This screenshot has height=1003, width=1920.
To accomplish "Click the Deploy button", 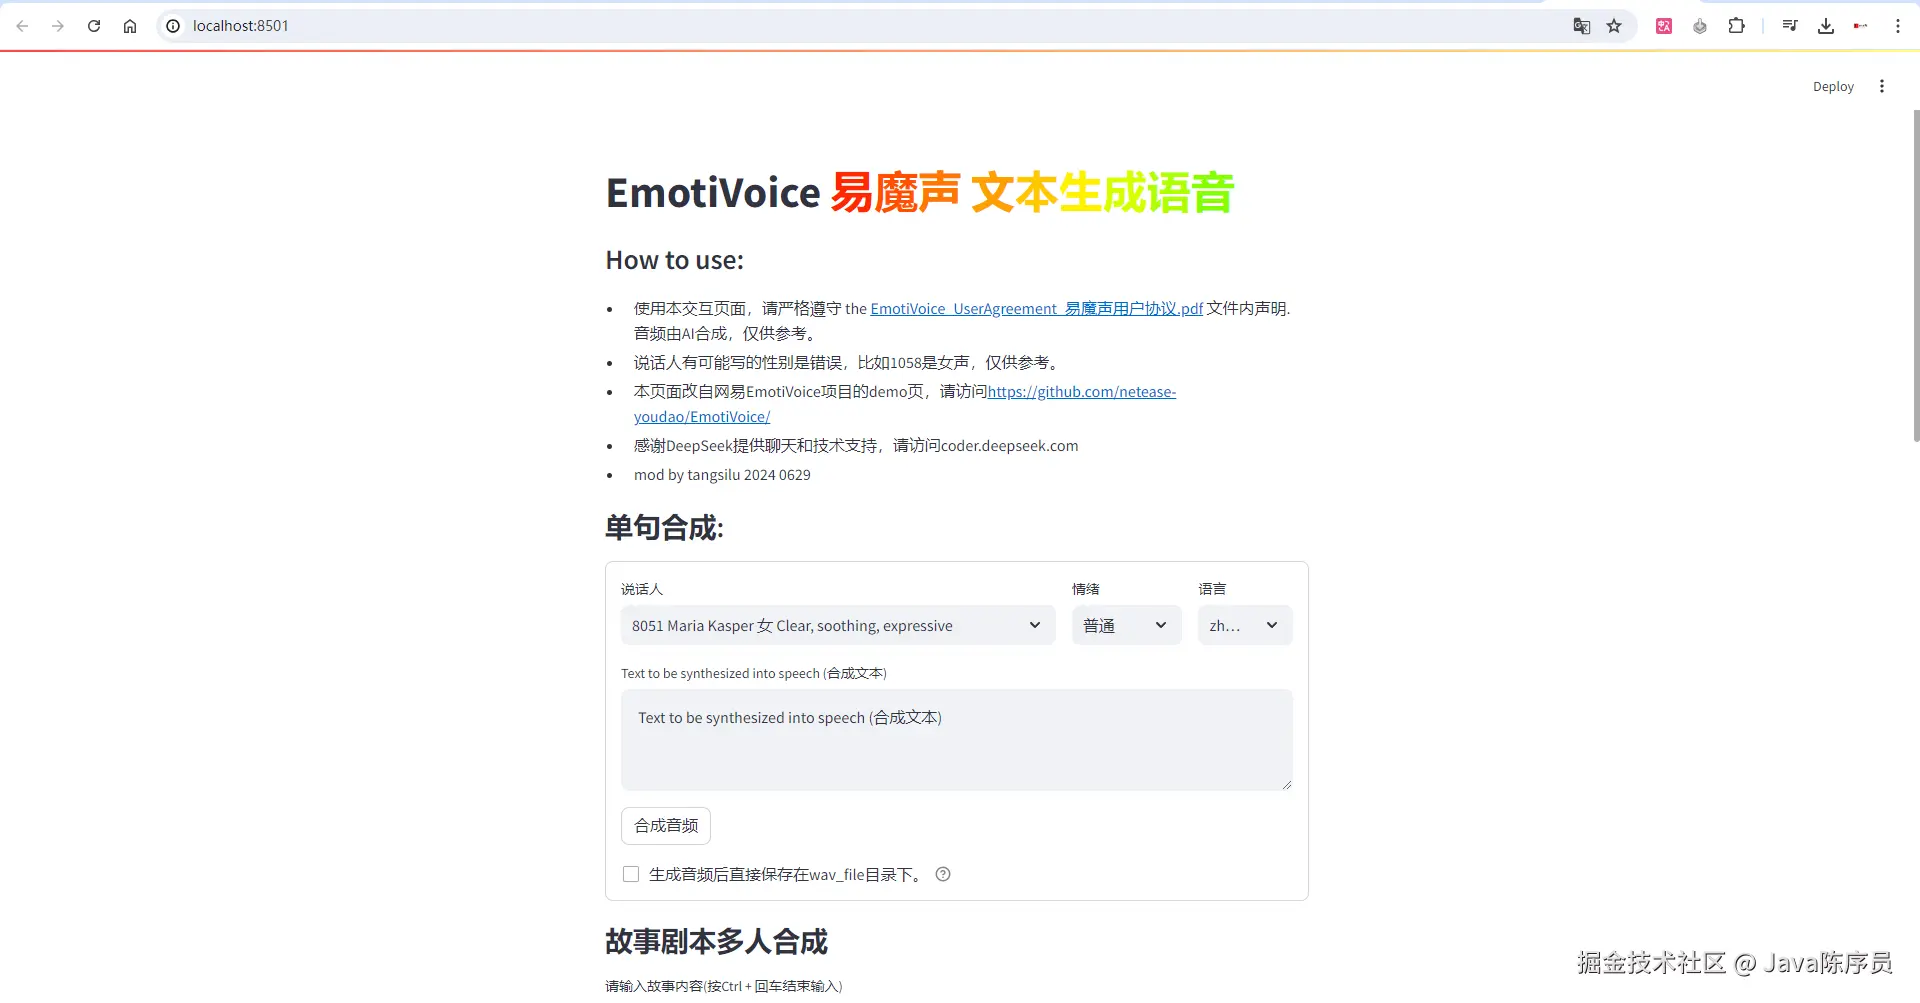I will point(1833,87).
